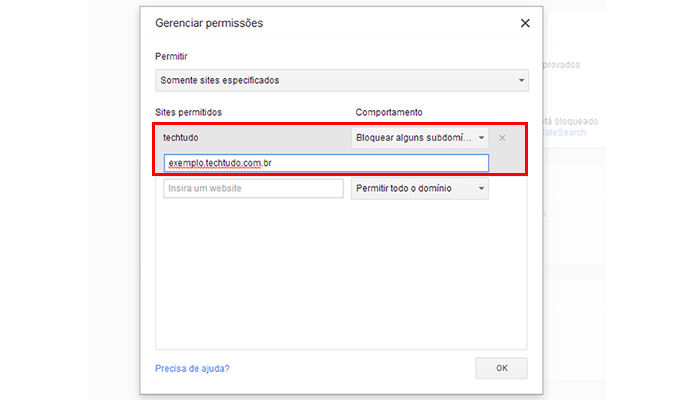Click the background 'está bloqueado' text
The width and height of the screenshot is (695, 400).
pos(570,121)
